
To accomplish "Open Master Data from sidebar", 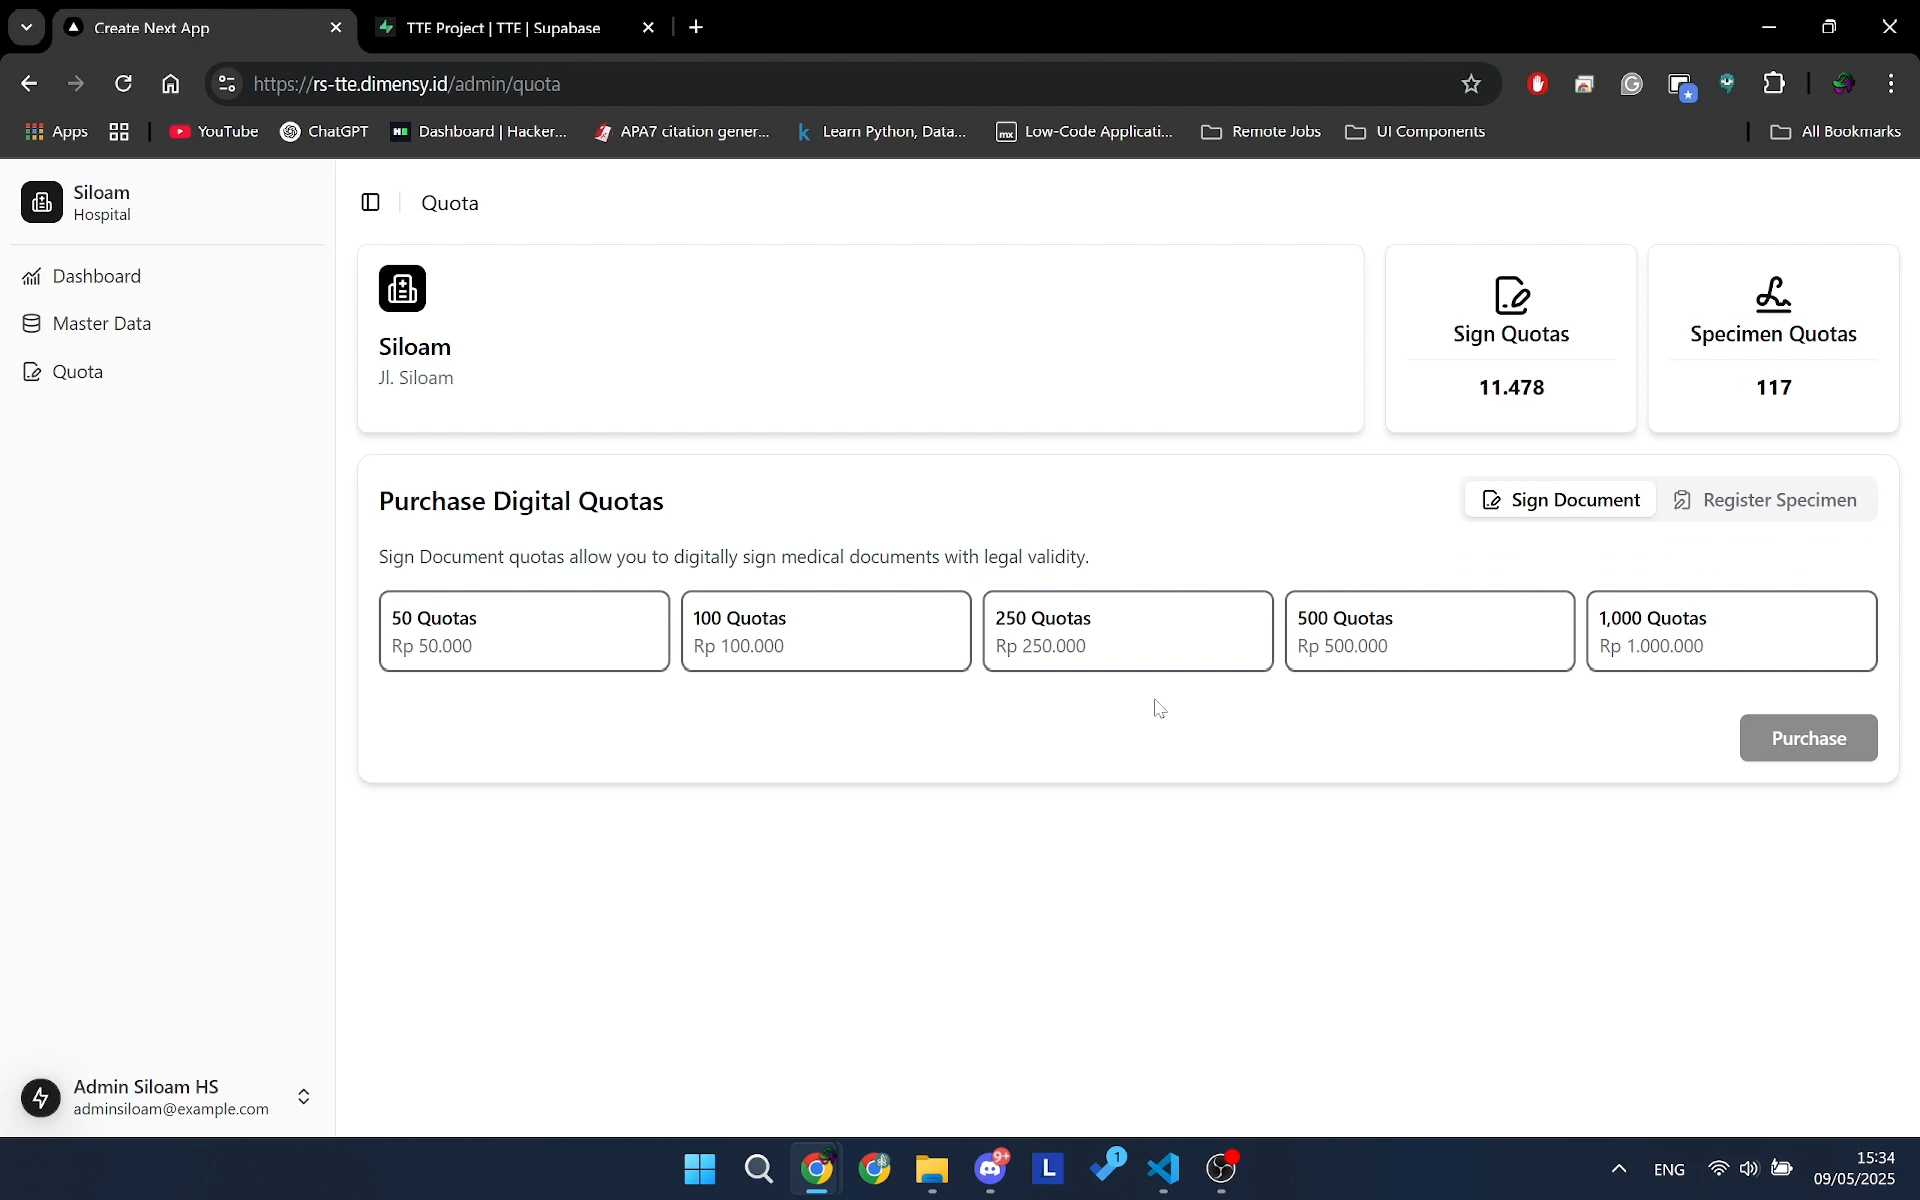I will (x=101, y=324).
